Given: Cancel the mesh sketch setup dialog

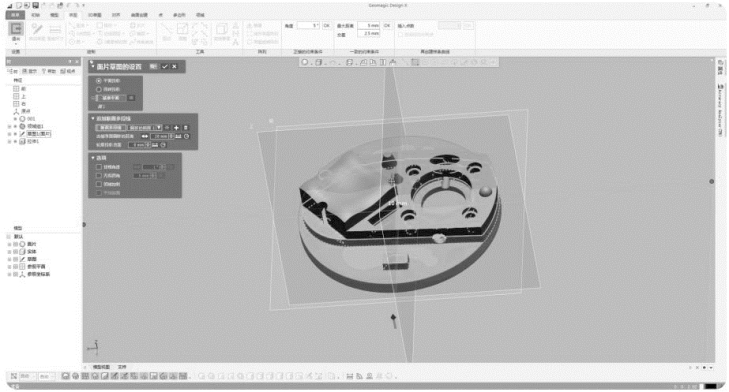Looking at the screenshot, I should click(174, 66).
